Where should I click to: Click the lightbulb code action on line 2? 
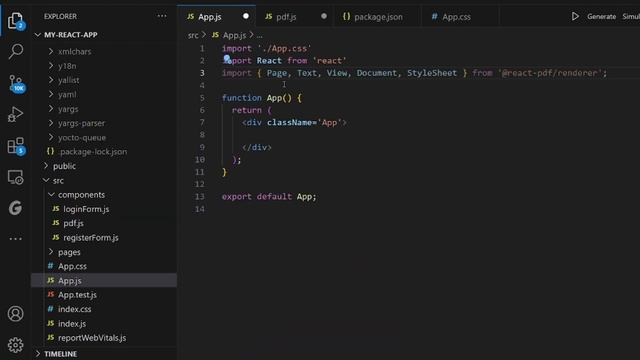tap(227, 59)
